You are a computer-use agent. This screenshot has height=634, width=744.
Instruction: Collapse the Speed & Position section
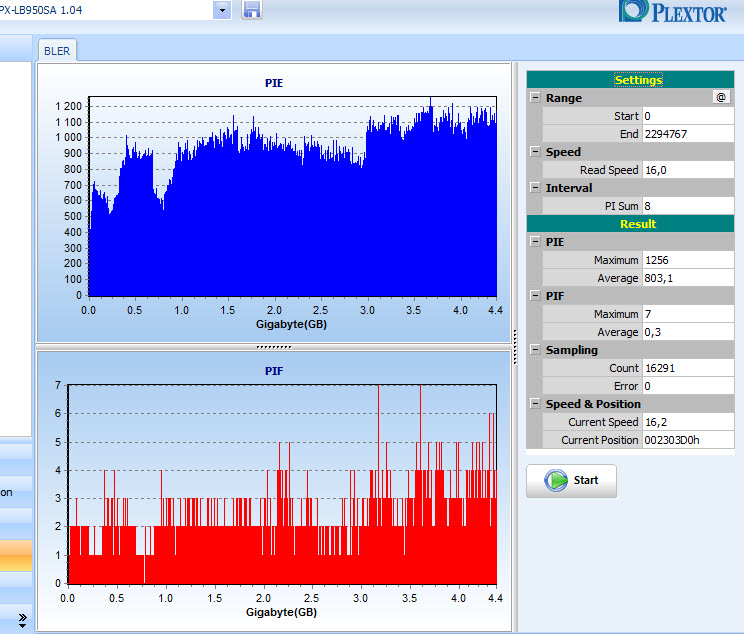point(535,404)
